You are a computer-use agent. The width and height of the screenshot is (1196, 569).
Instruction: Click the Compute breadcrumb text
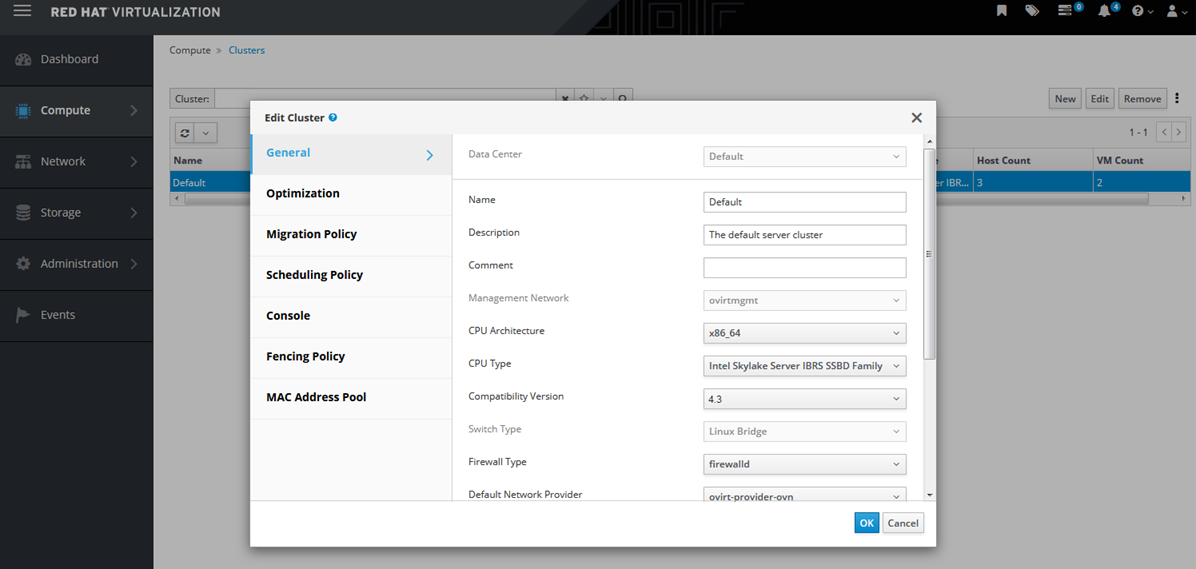pyautogui.click(x=190, y=50)
